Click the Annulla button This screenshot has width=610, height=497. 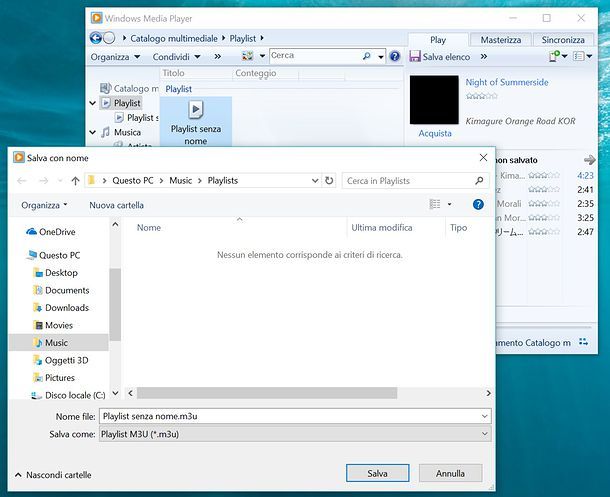tap(450, 473)
